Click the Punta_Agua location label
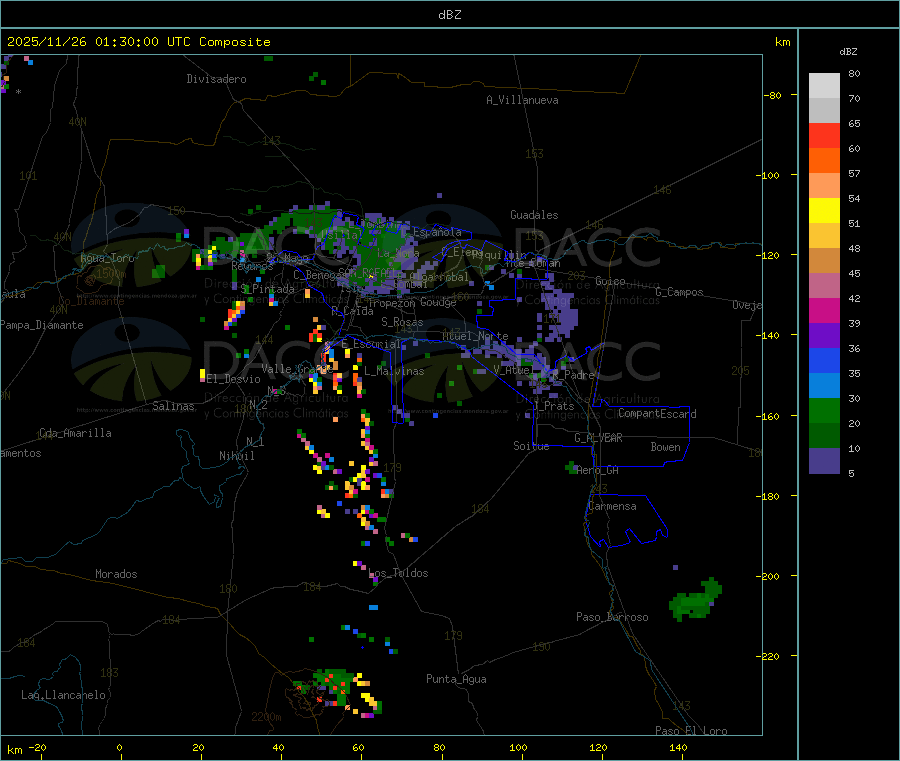 pos(456,679)
